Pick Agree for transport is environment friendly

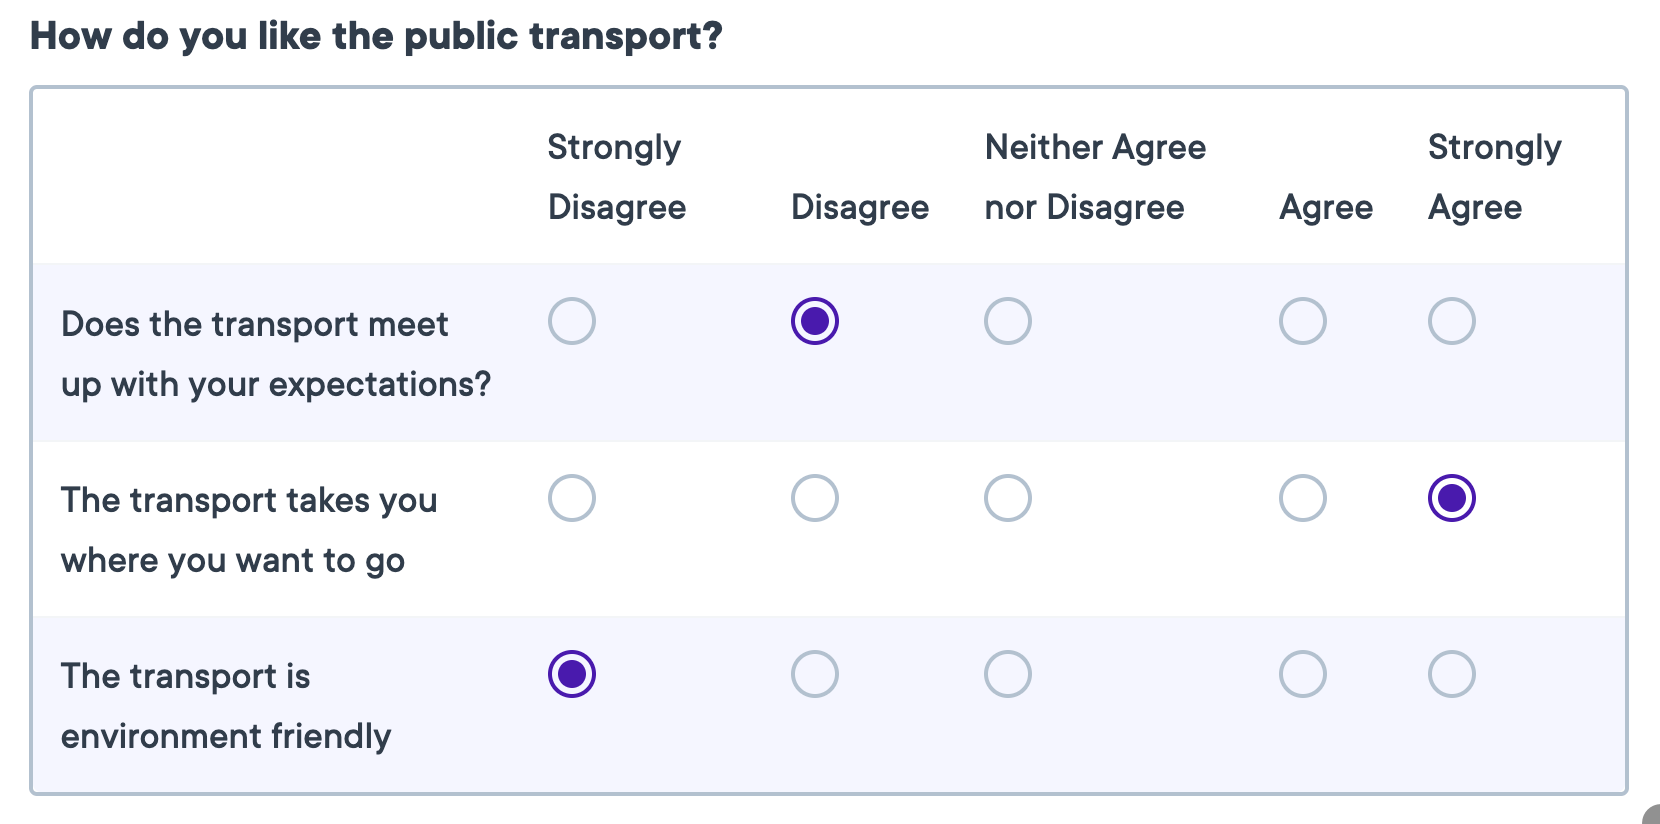1303,674
